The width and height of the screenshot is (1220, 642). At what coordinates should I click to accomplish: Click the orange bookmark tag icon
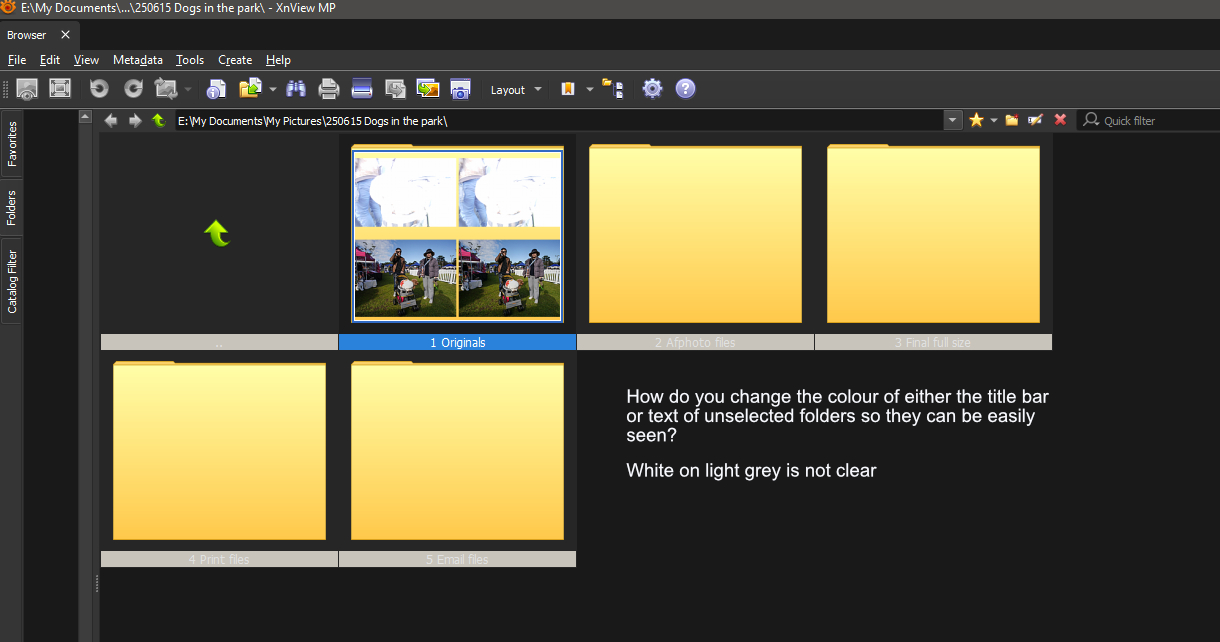(568, 88)
